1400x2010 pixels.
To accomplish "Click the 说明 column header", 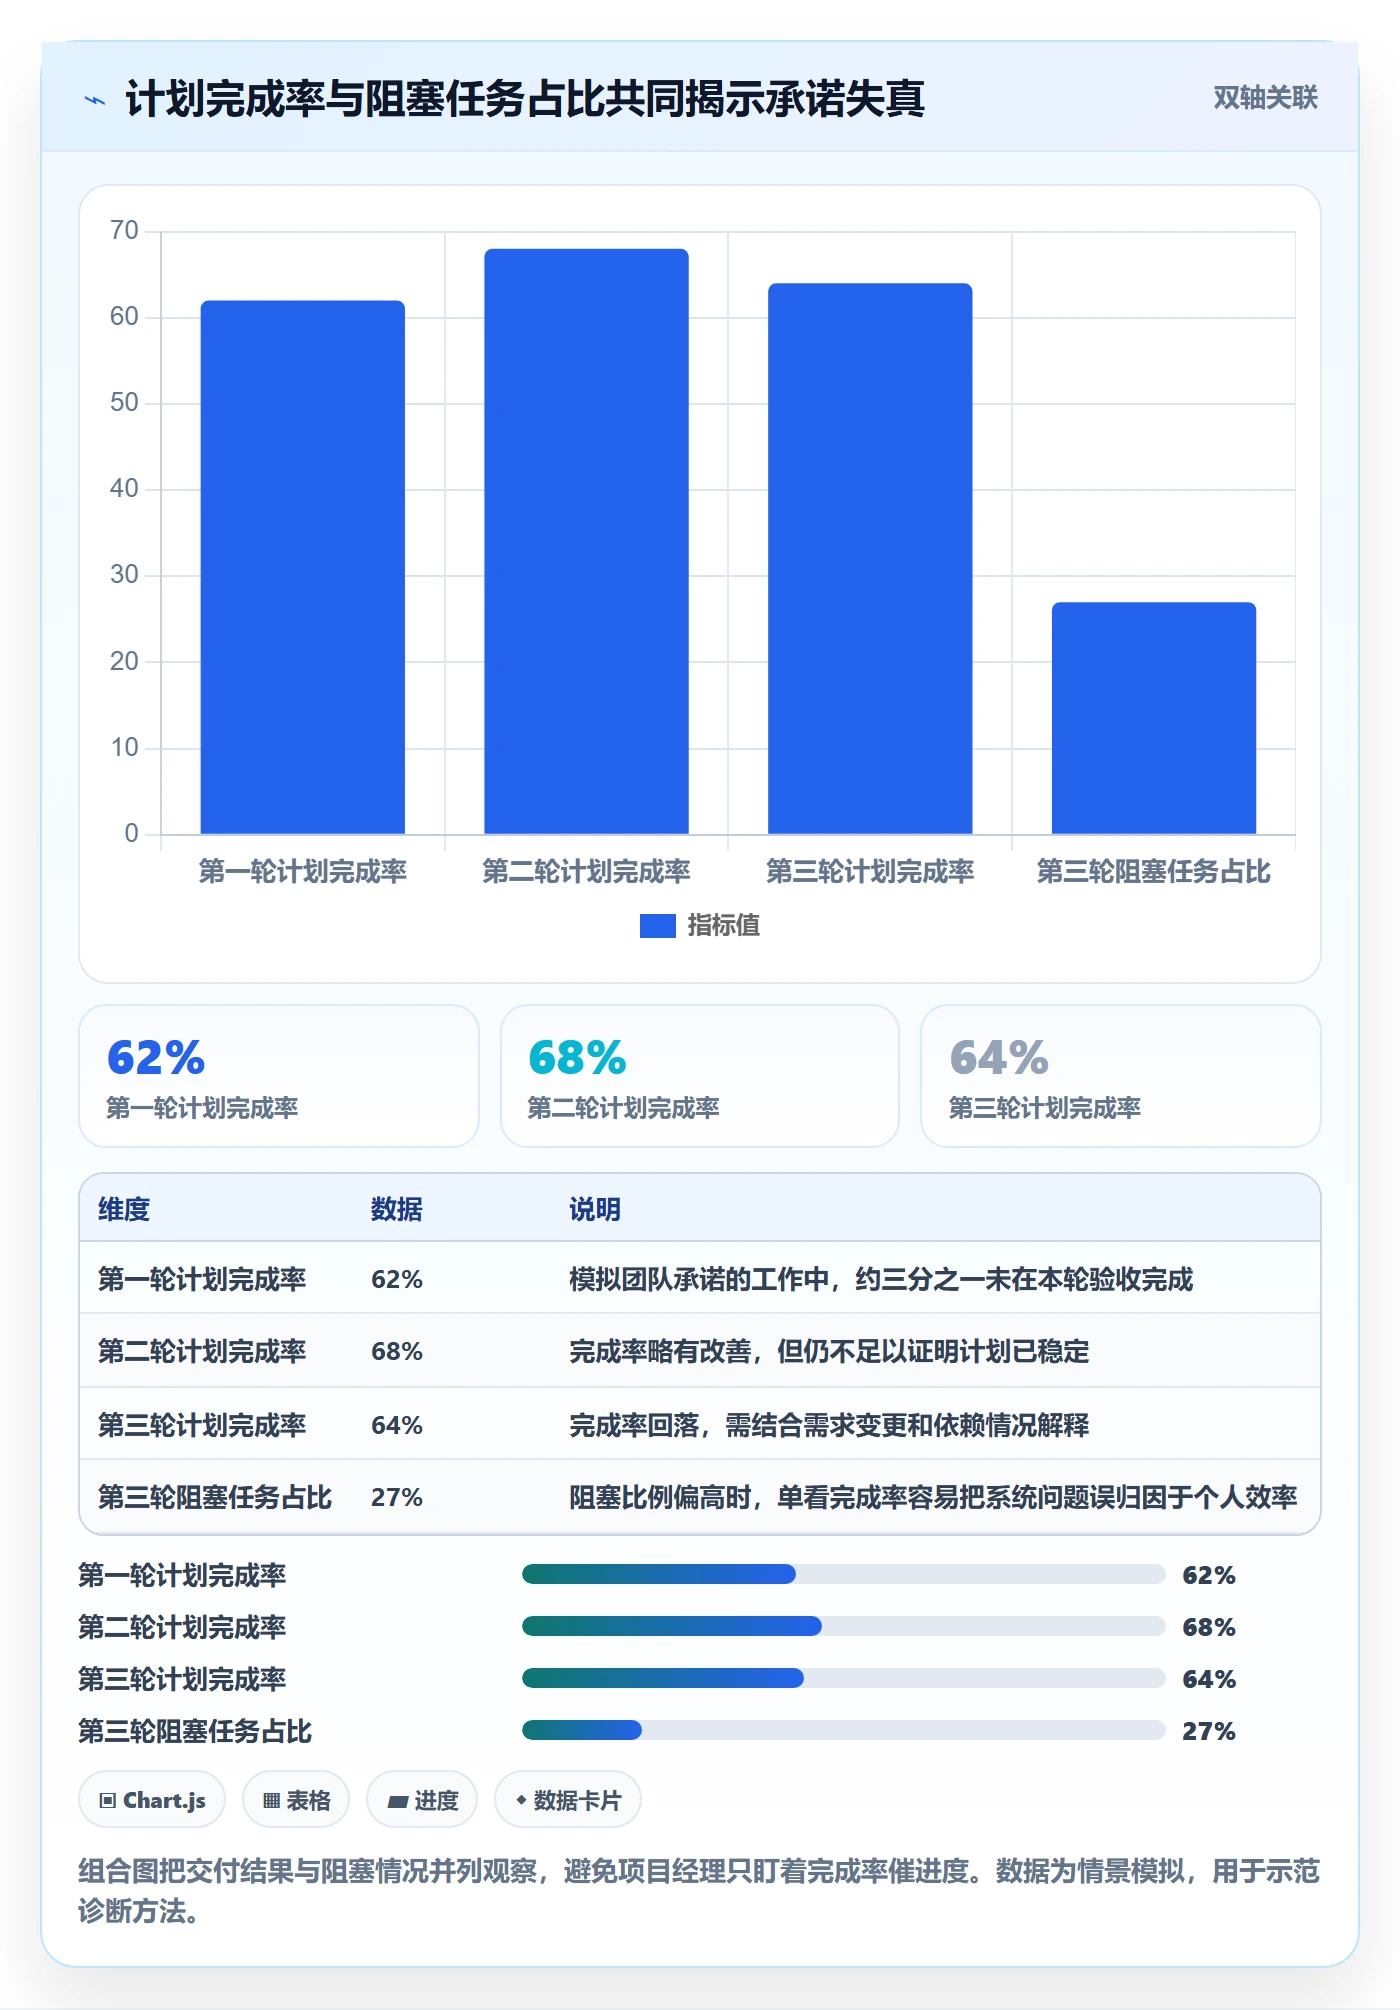I will tap(595, 1209).
